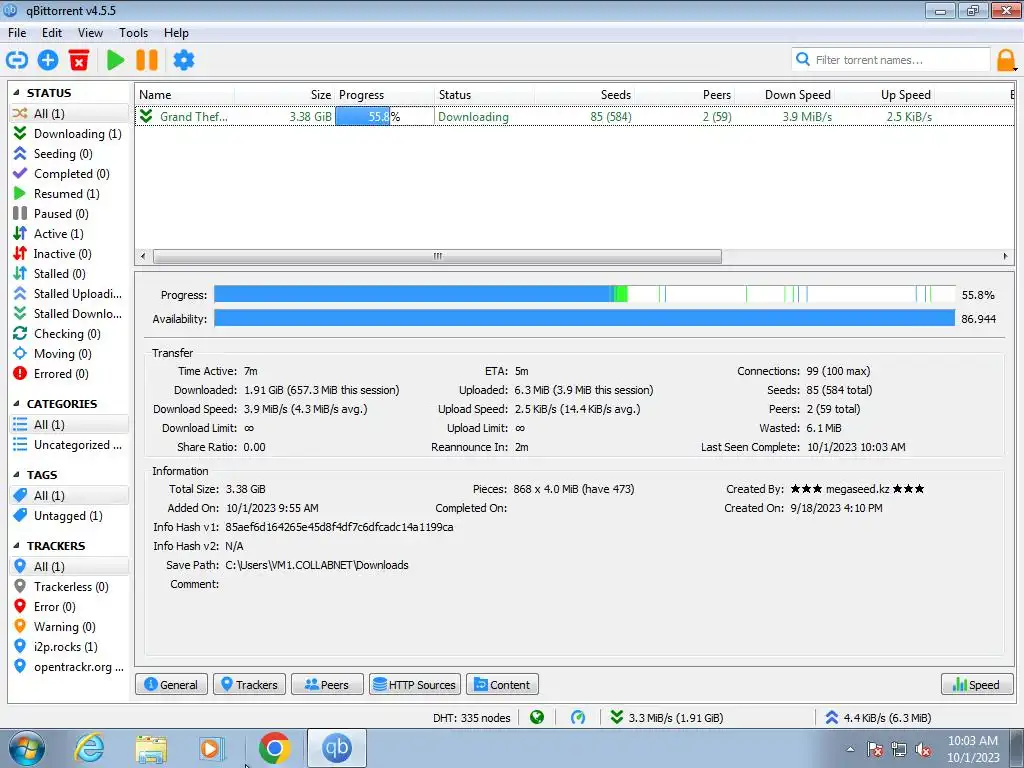Click red Remove torrent trash icon
This screenshot has width=1024, height=768.
(x=79, y=60)
